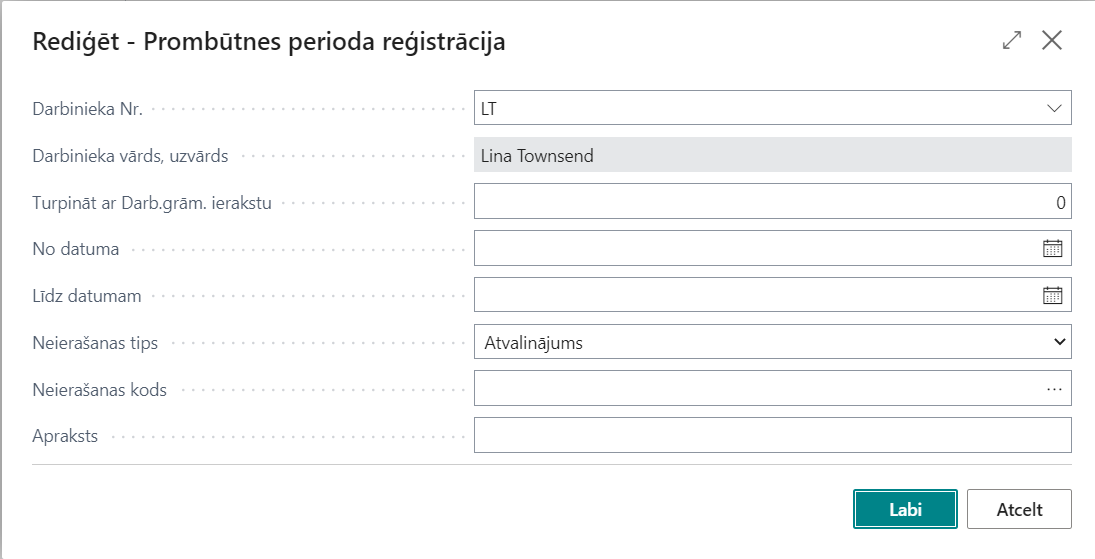Click the No datuma field label
The image size is (1095, 559).
[76, 249]
